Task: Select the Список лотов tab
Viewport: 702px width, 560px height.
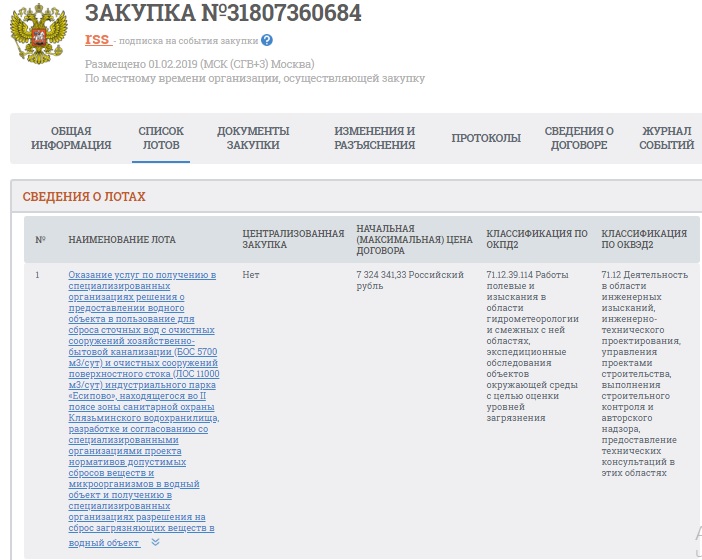Action: [x=161, y=138]
